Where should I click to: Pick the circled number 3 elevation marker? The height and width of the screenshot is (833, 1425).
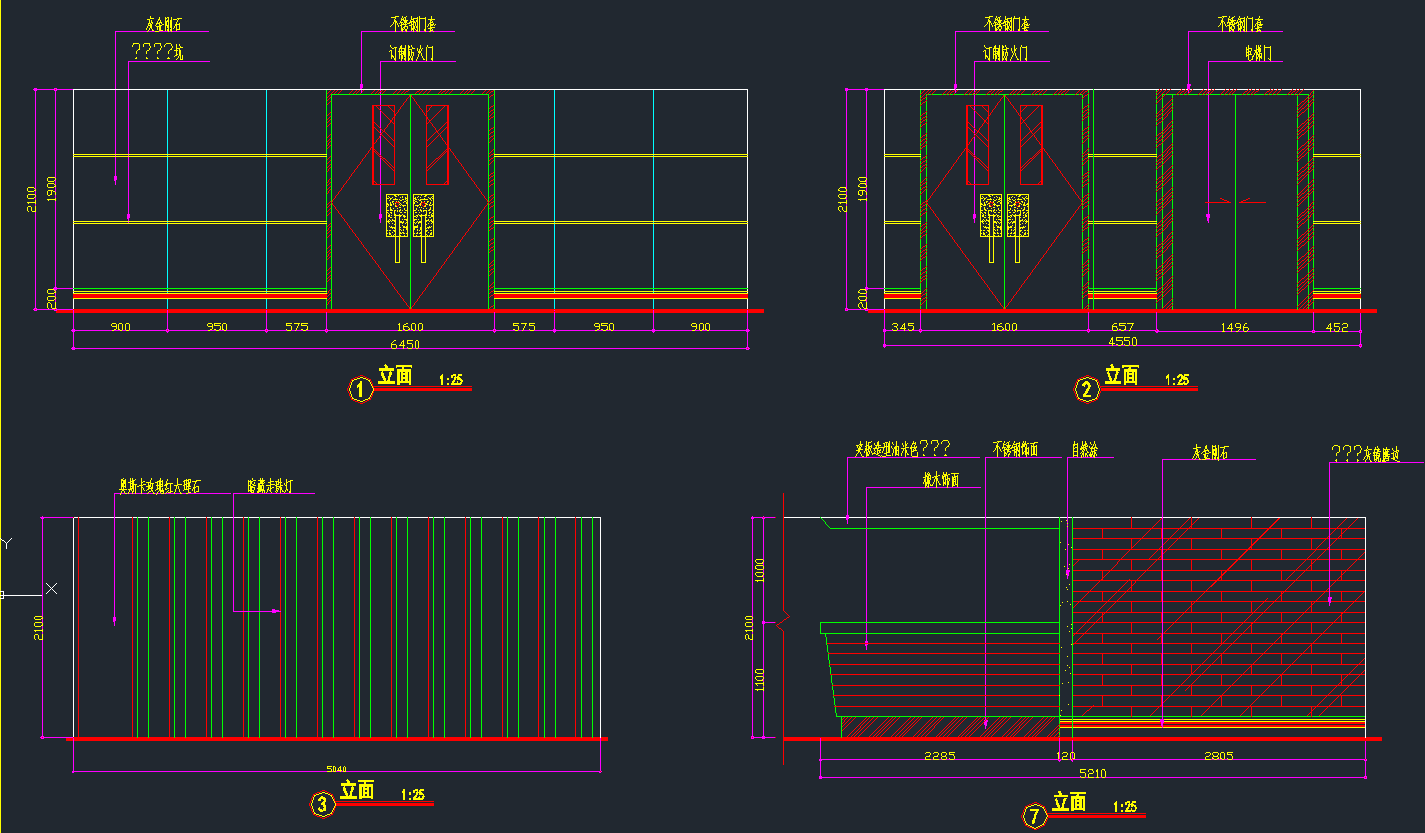(322, 804)
